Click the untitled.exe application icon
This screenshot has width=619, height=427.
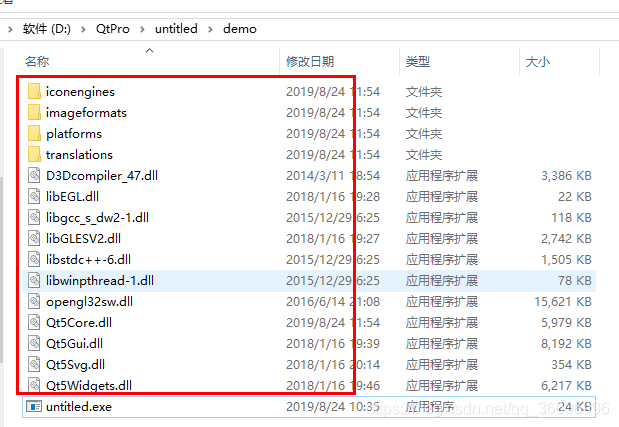(x=34, y=406)
